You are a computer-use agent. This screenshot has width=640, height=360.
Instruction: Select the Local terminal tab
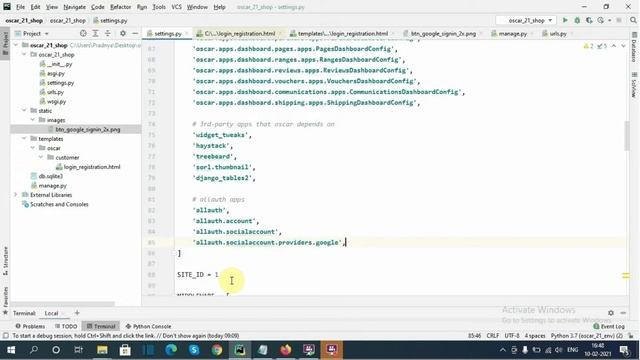point(51,313)
